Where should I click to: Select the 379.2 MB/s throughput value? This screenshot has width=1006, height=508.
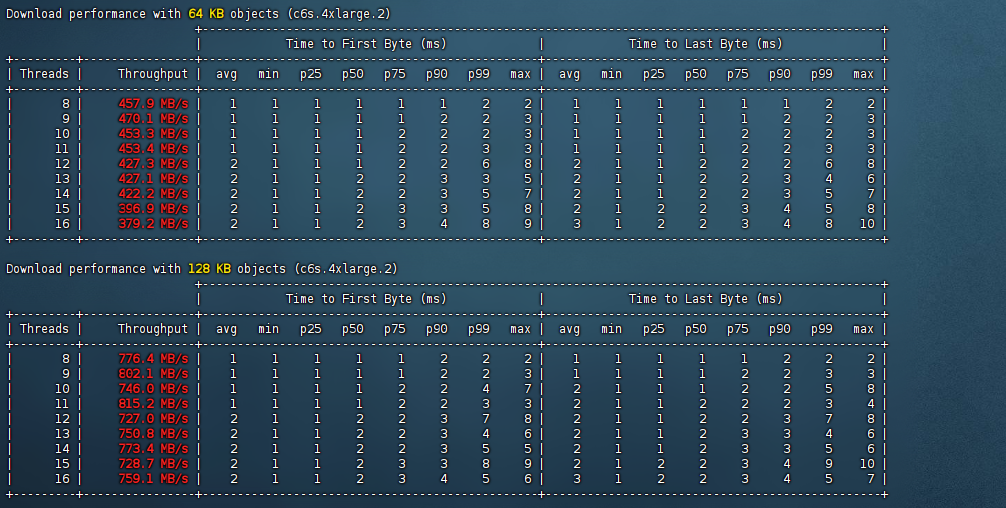tap(153, 224)
